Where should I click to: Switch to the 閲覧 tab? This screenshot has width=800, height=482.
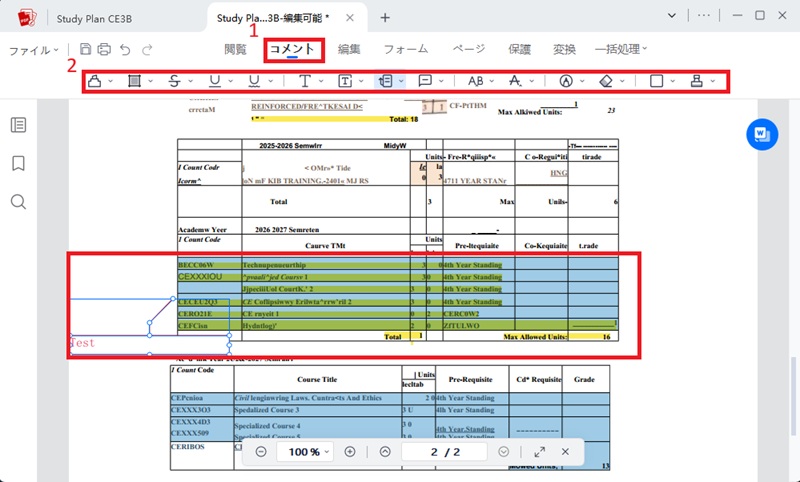(x=235, y=49)
